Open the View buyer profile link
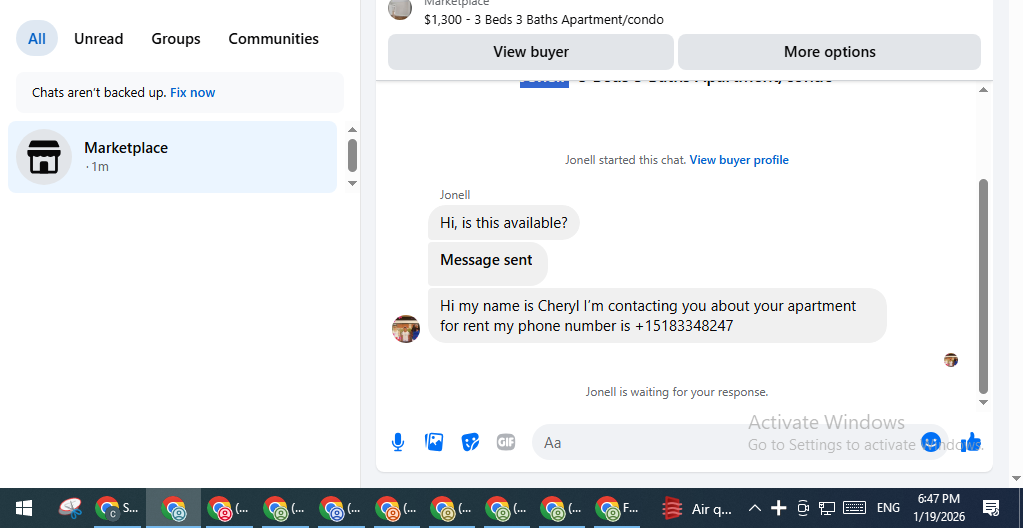This screenshot has width=1023, height=528. (739, 160)
